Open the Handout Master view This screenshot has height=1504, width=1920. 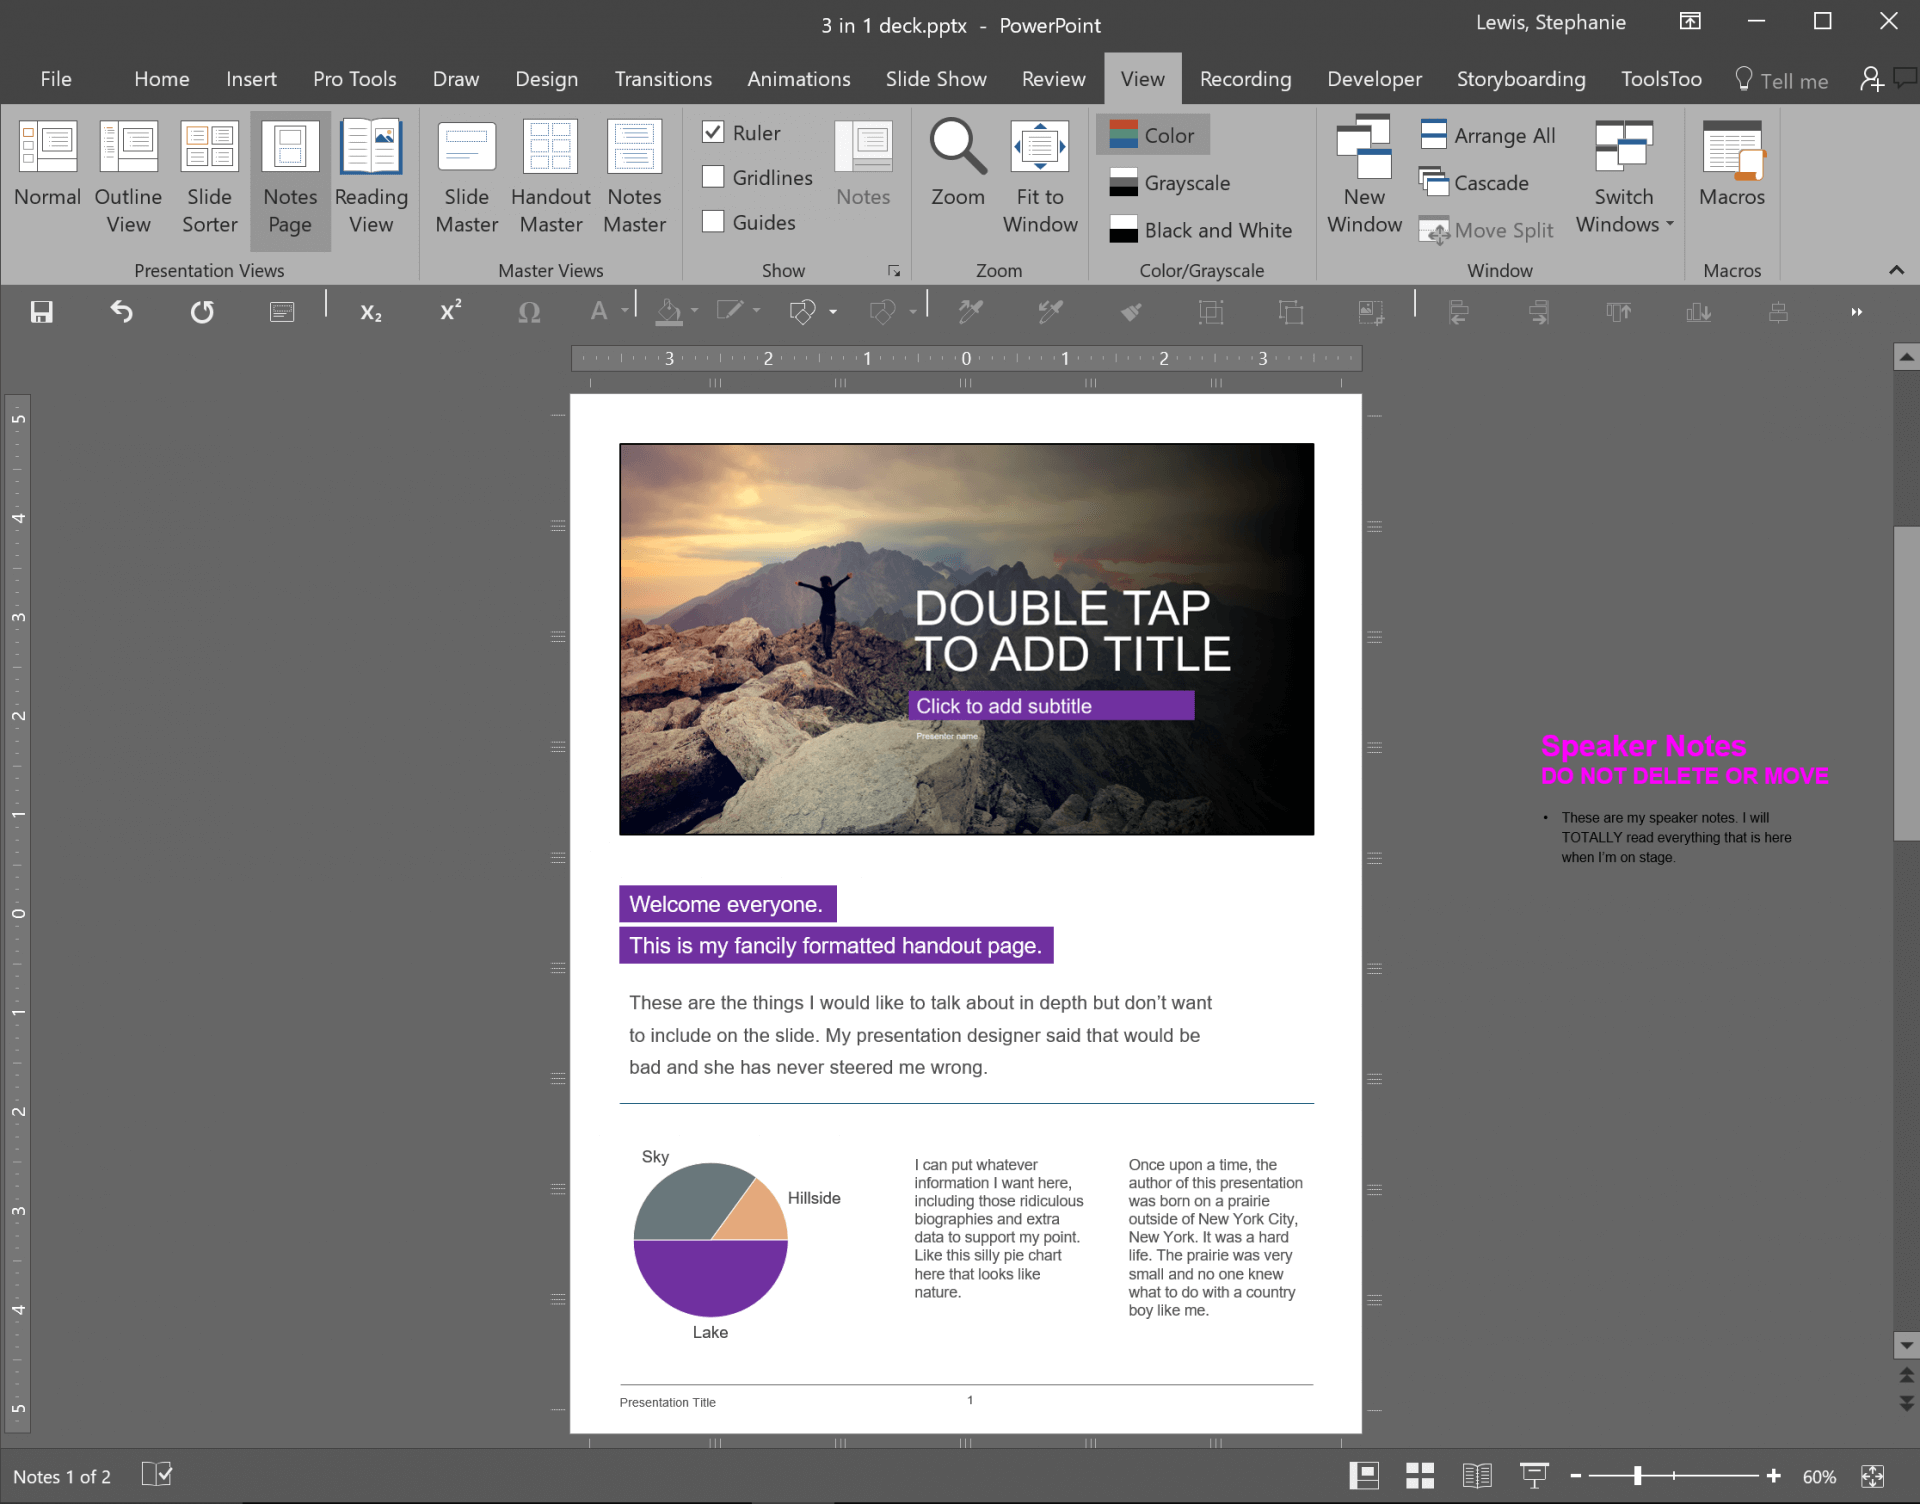550,178
